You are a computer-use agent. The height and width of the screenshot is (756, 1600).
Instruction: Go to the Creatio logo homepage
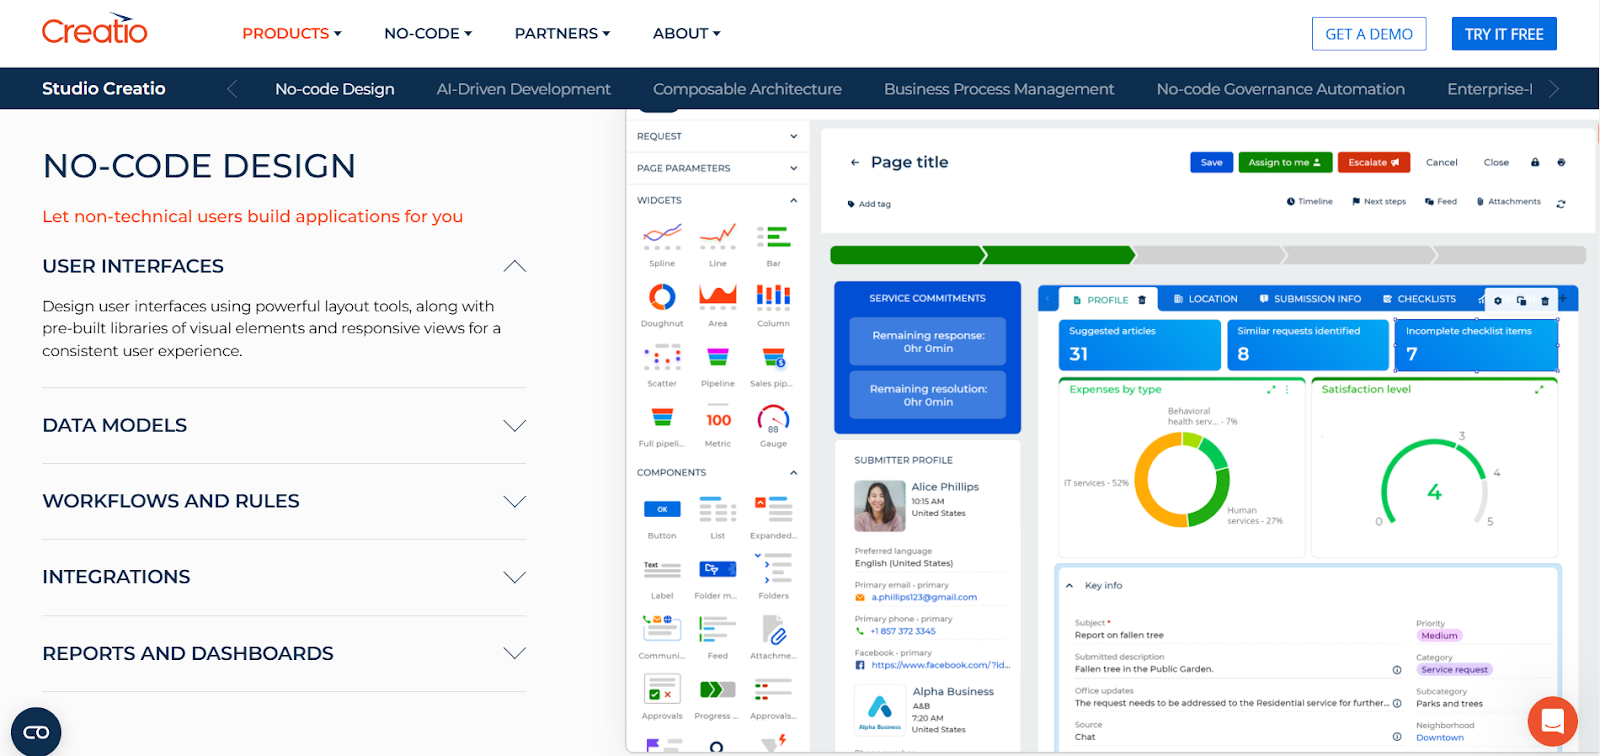tap(95, 30)
